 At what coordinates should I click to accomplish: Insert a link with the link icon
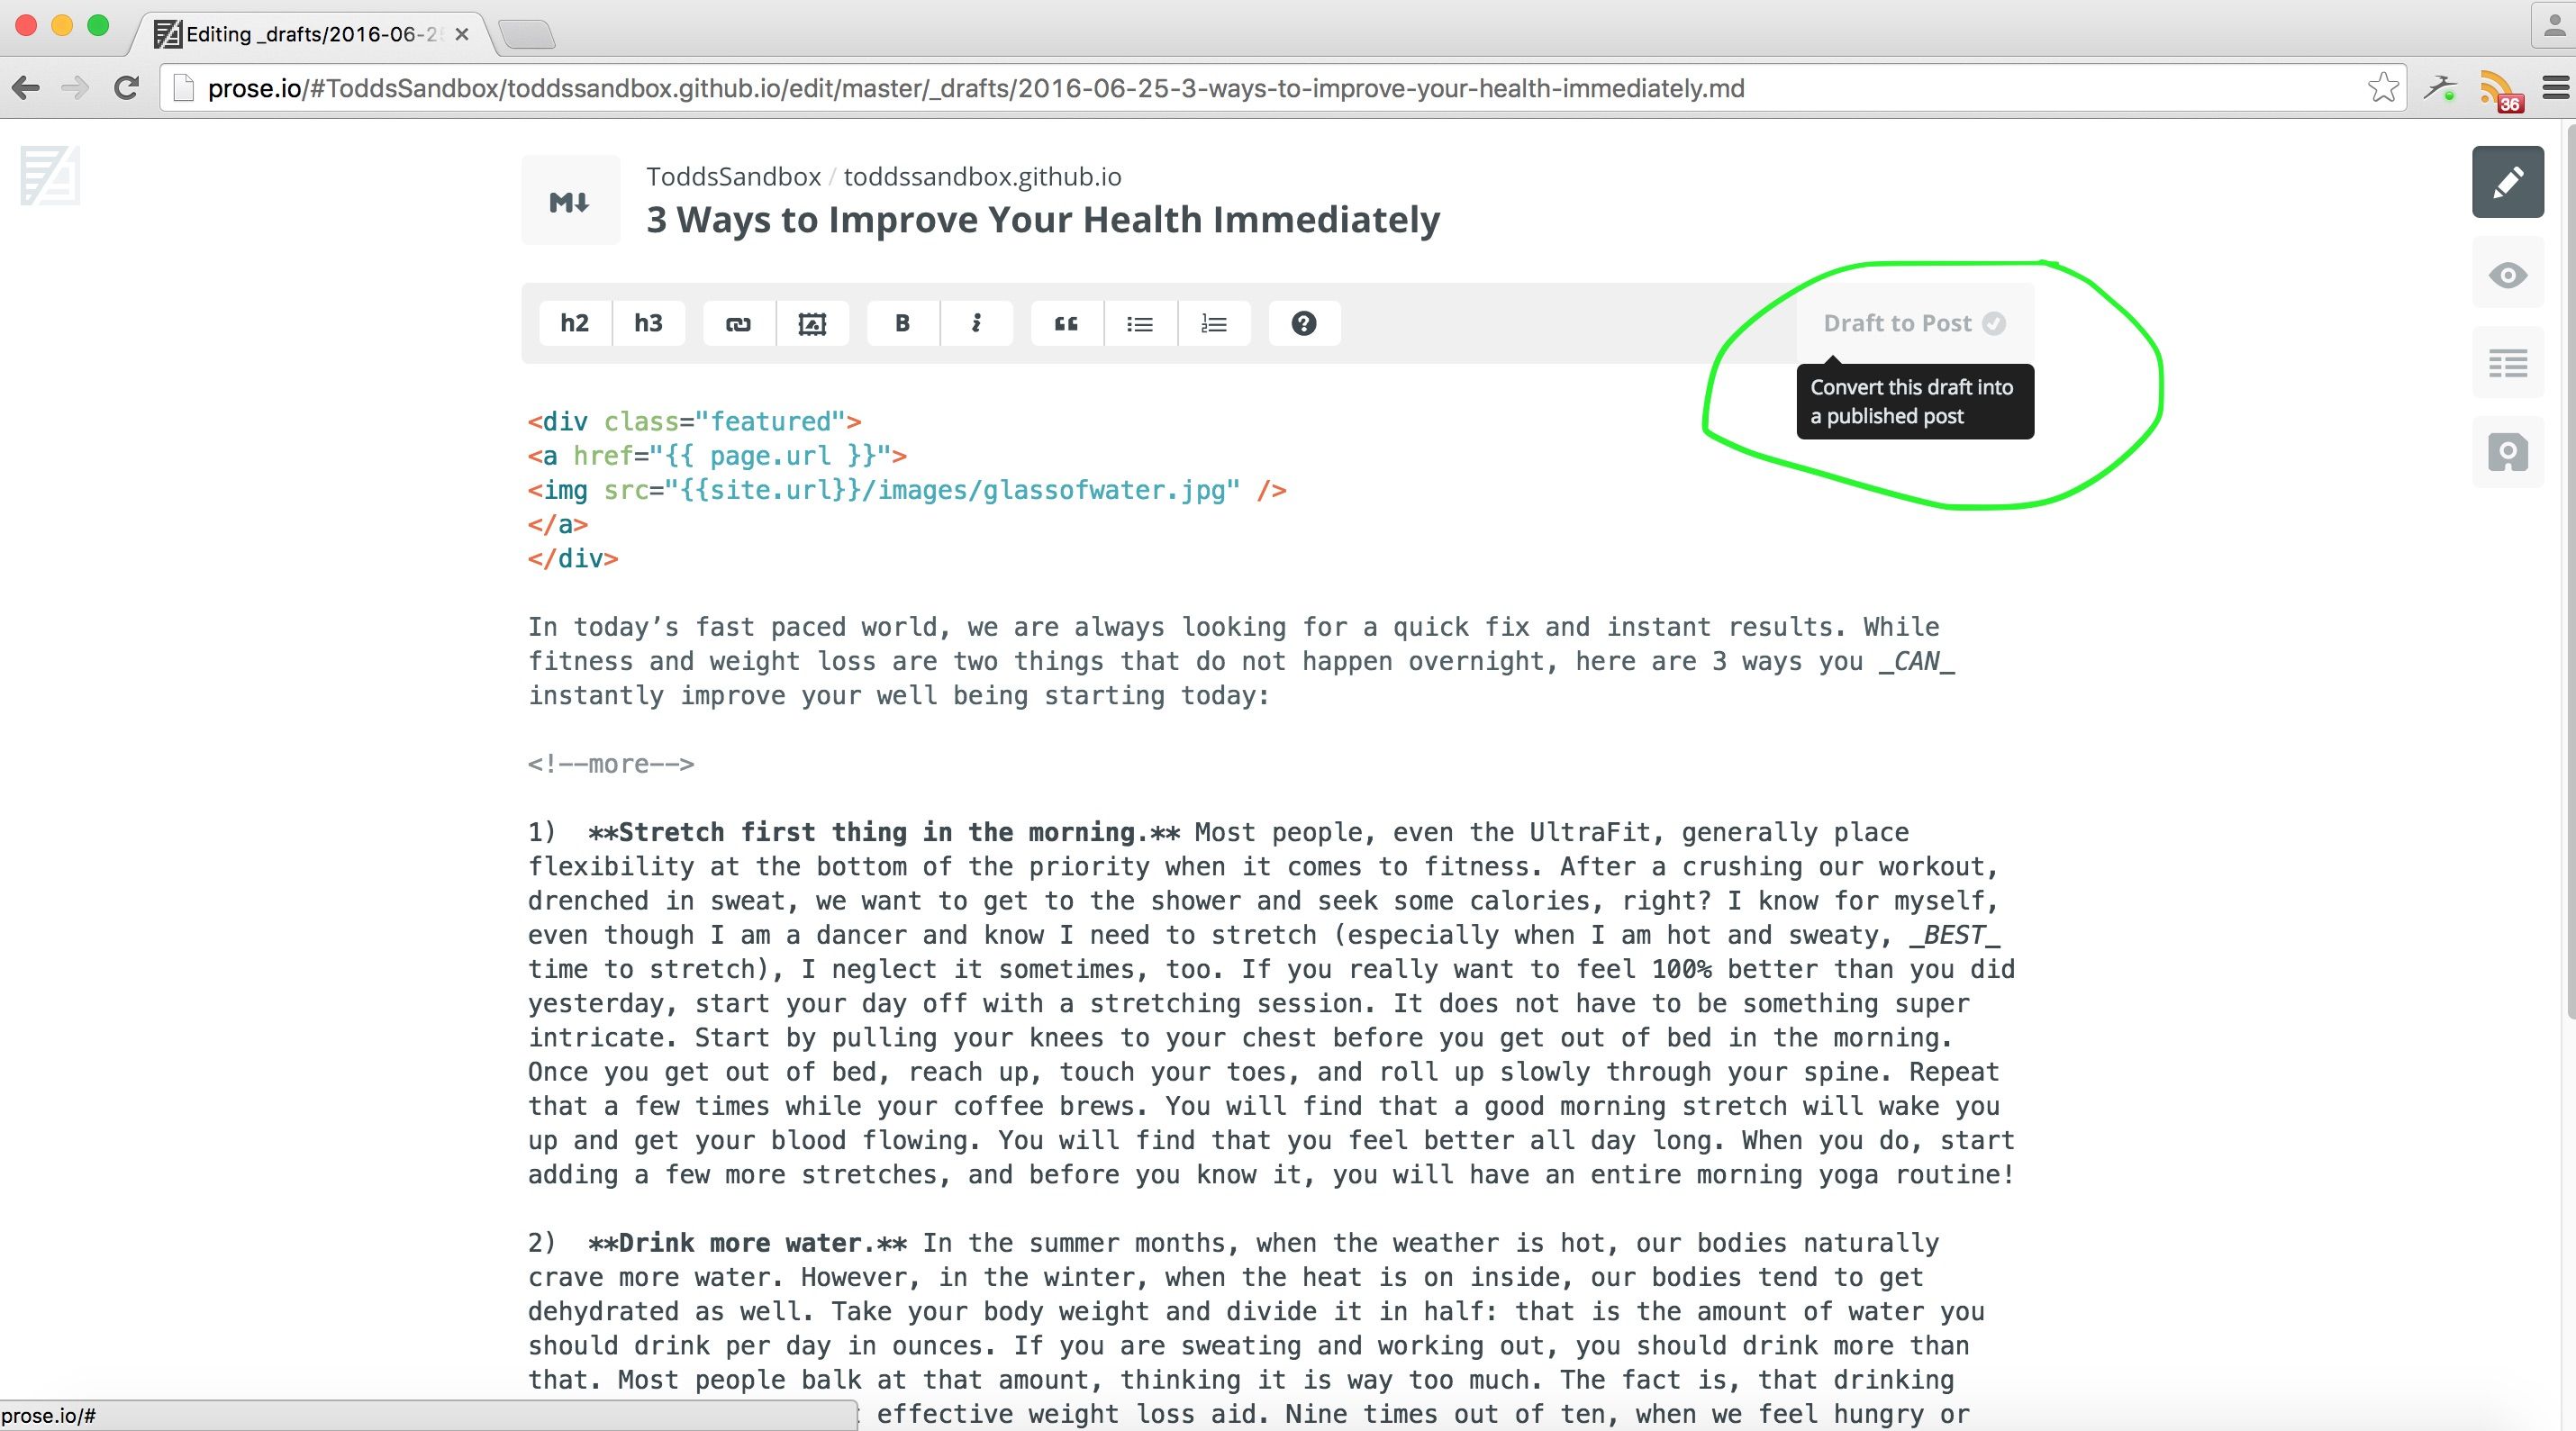tap(738, 323)
